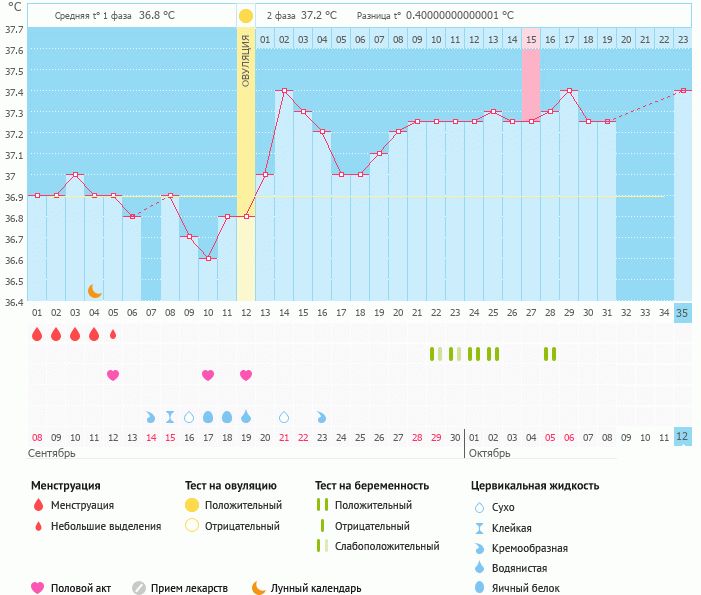The height and width of the screenshot is (595, 701).
Task: Click the pregnancy test marker on cycle day 28
Action: pos(549,354)
